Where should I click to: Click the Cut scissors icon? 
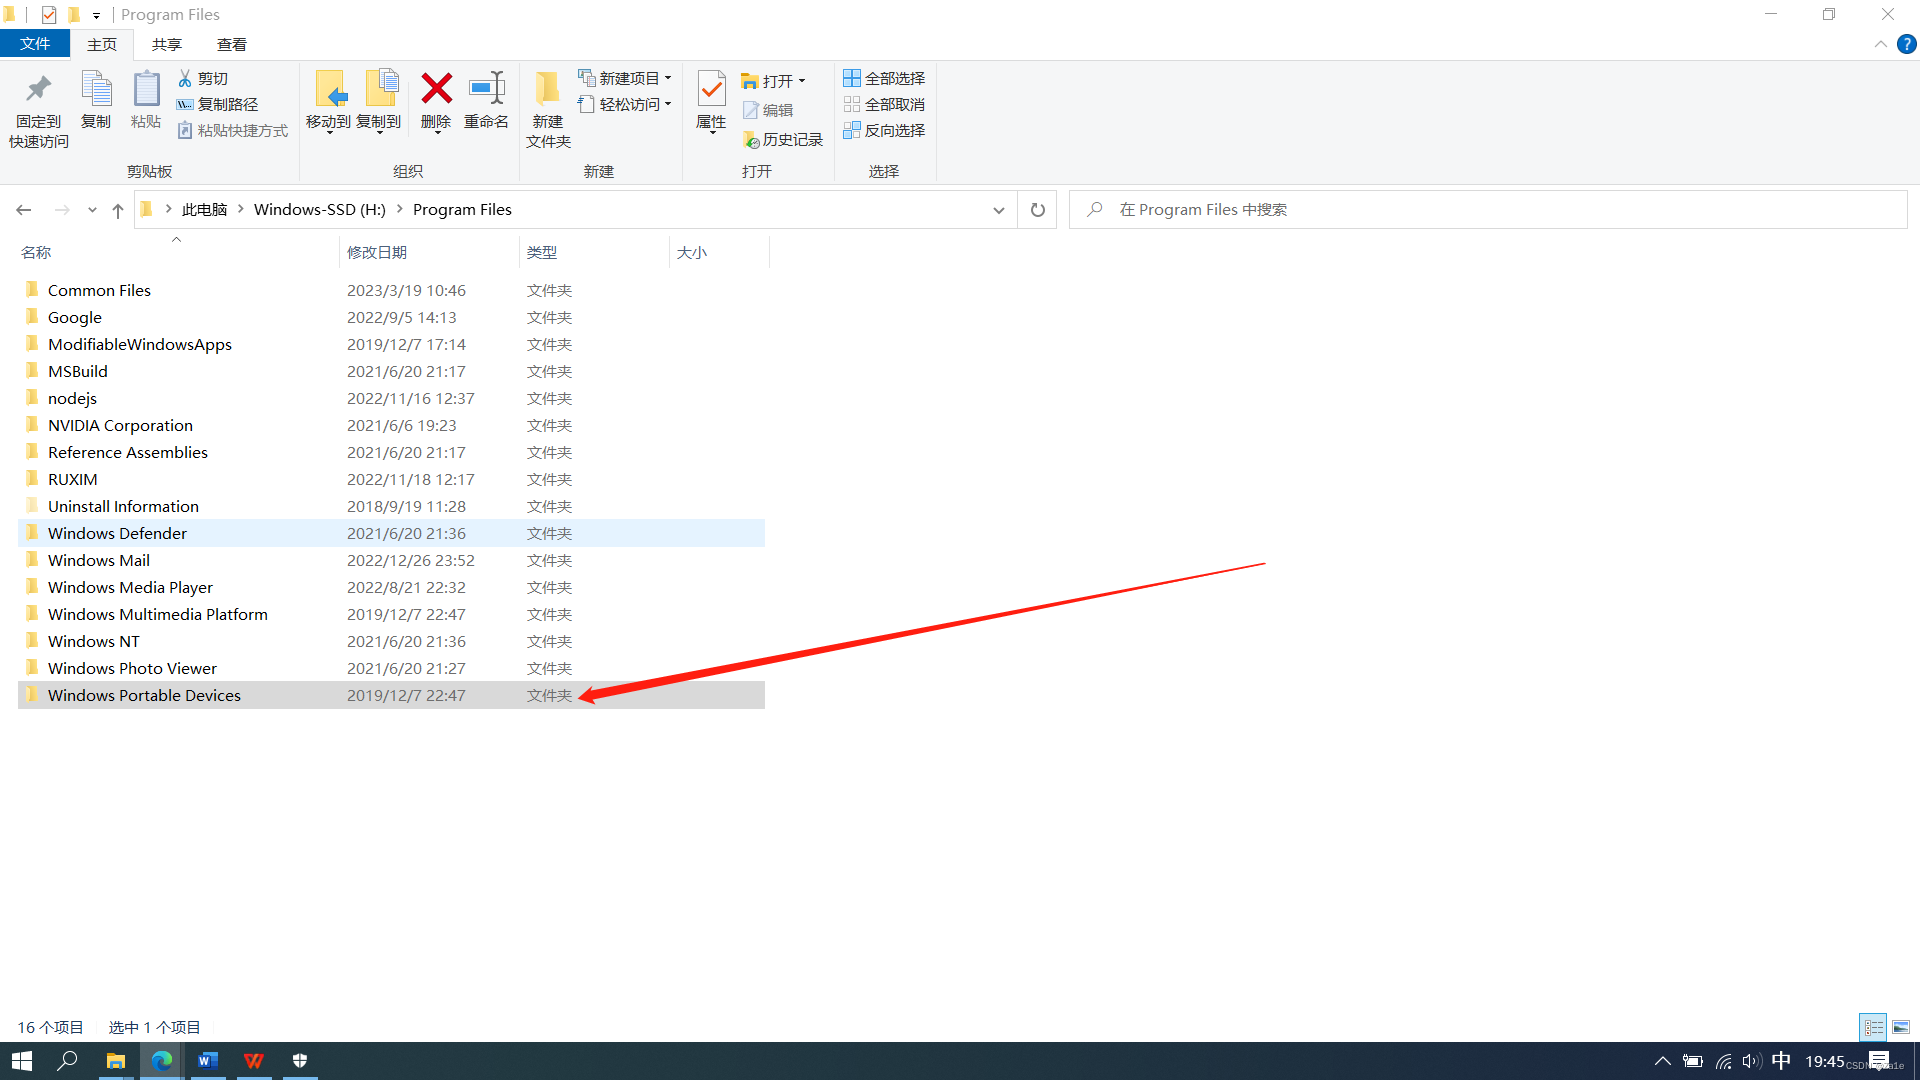[x=185, y=78]
